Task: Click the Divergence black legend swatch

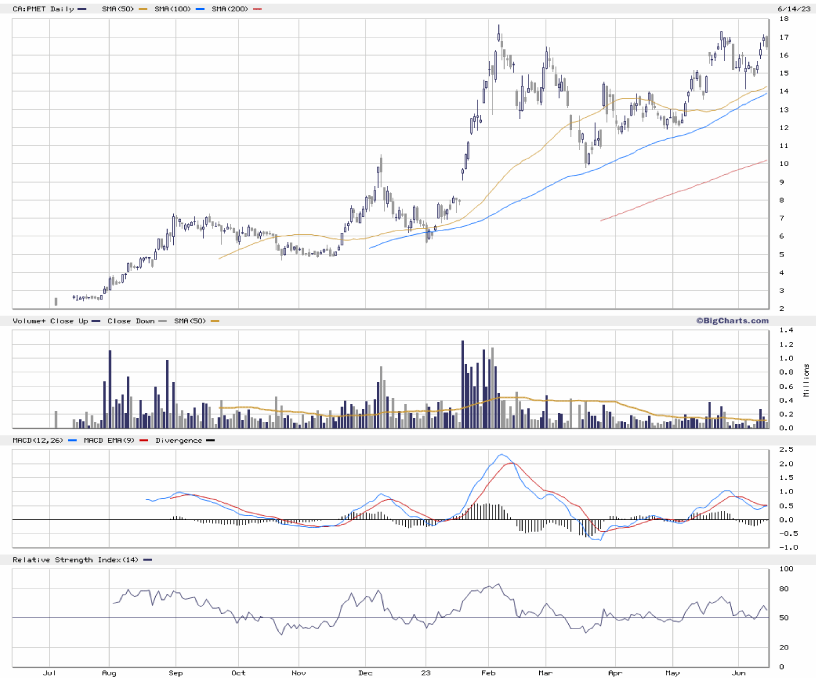Action: tap(210, 440)
